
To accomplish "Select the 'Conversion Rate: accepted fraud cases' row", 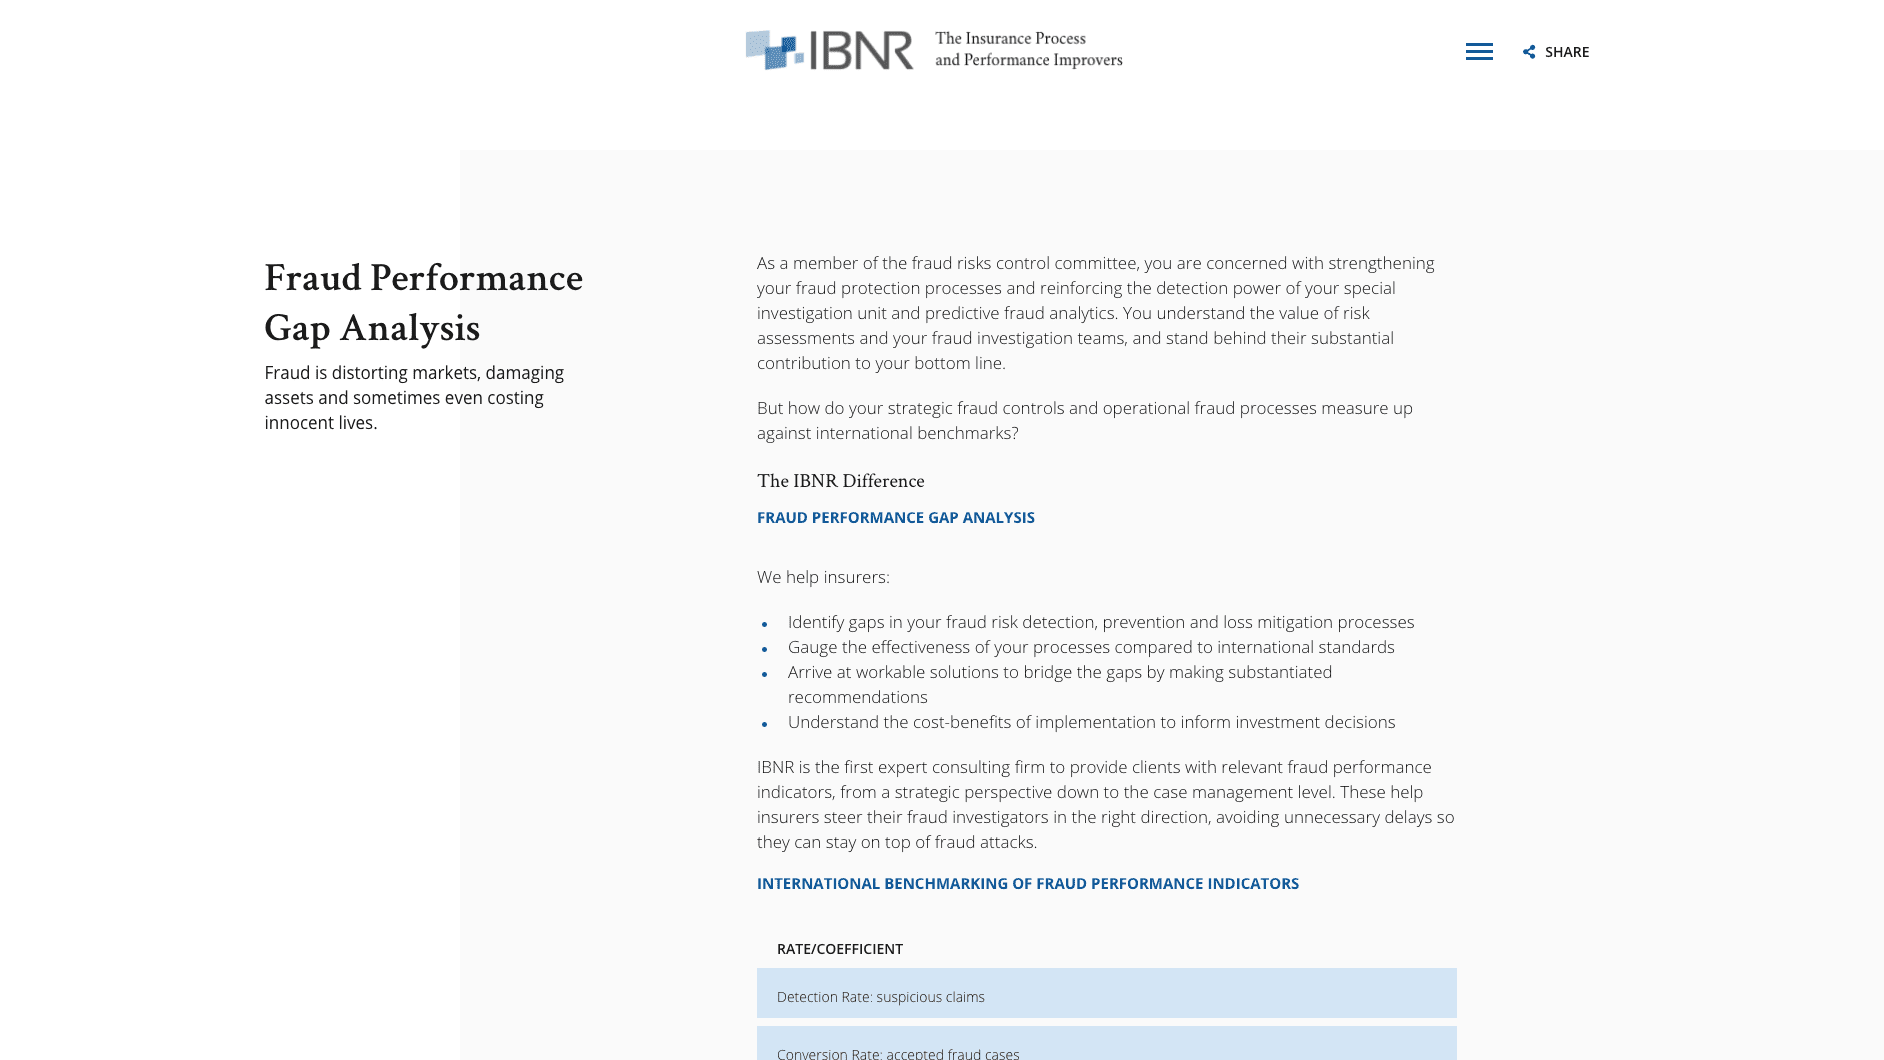I will [x=1106, y=1044].
